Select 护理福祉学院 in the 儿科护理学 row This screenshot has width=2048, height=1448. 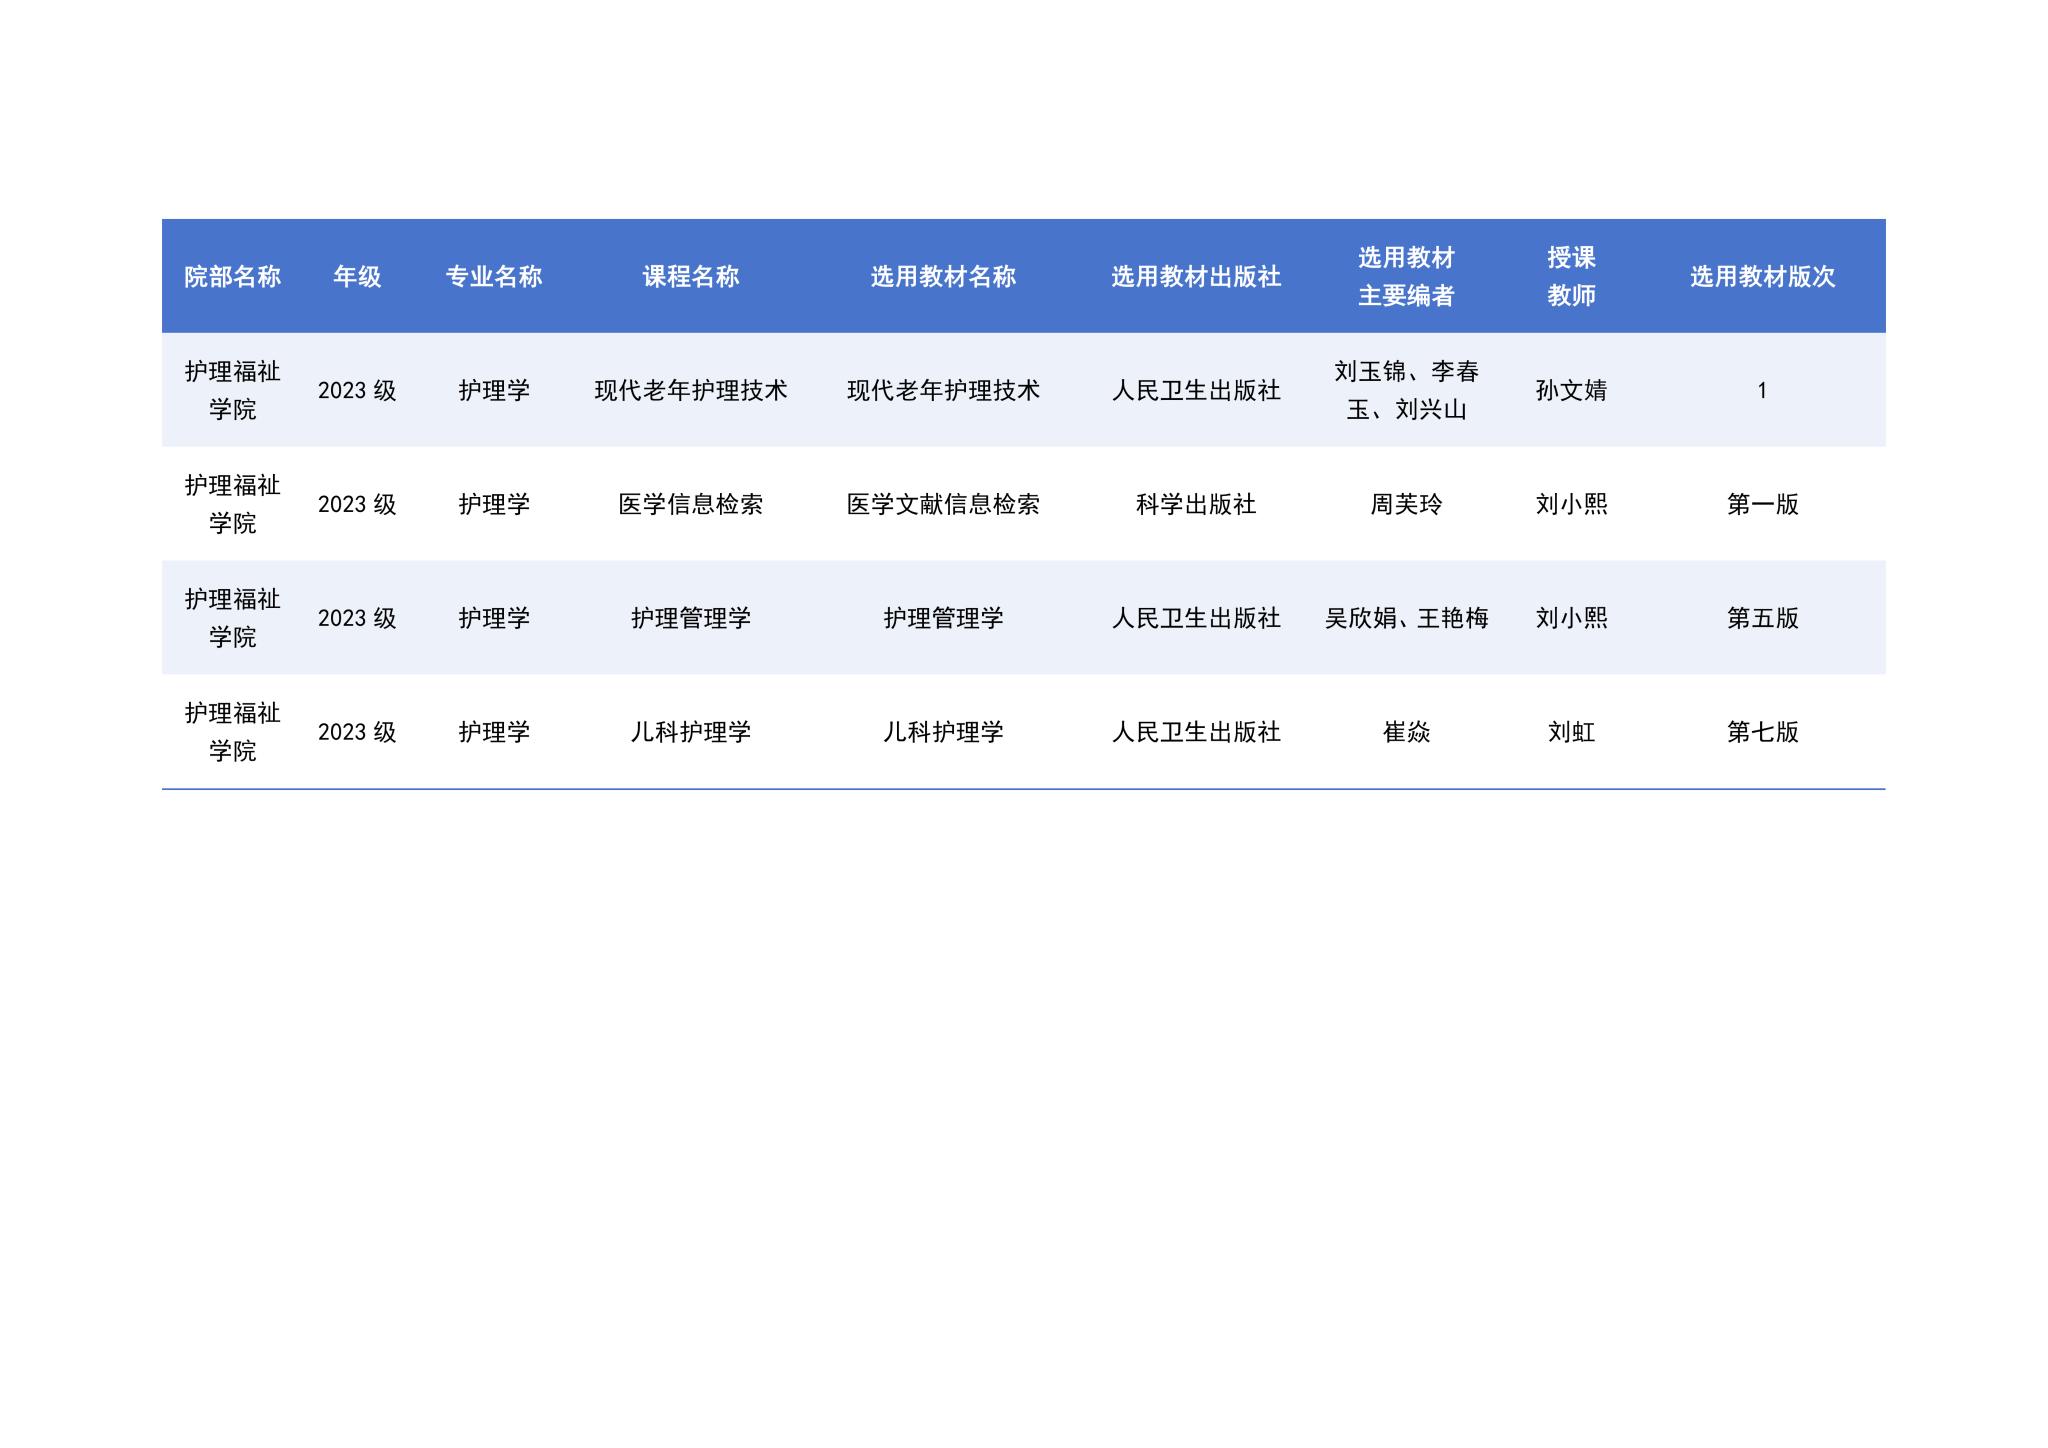click(x=232, y=733)
